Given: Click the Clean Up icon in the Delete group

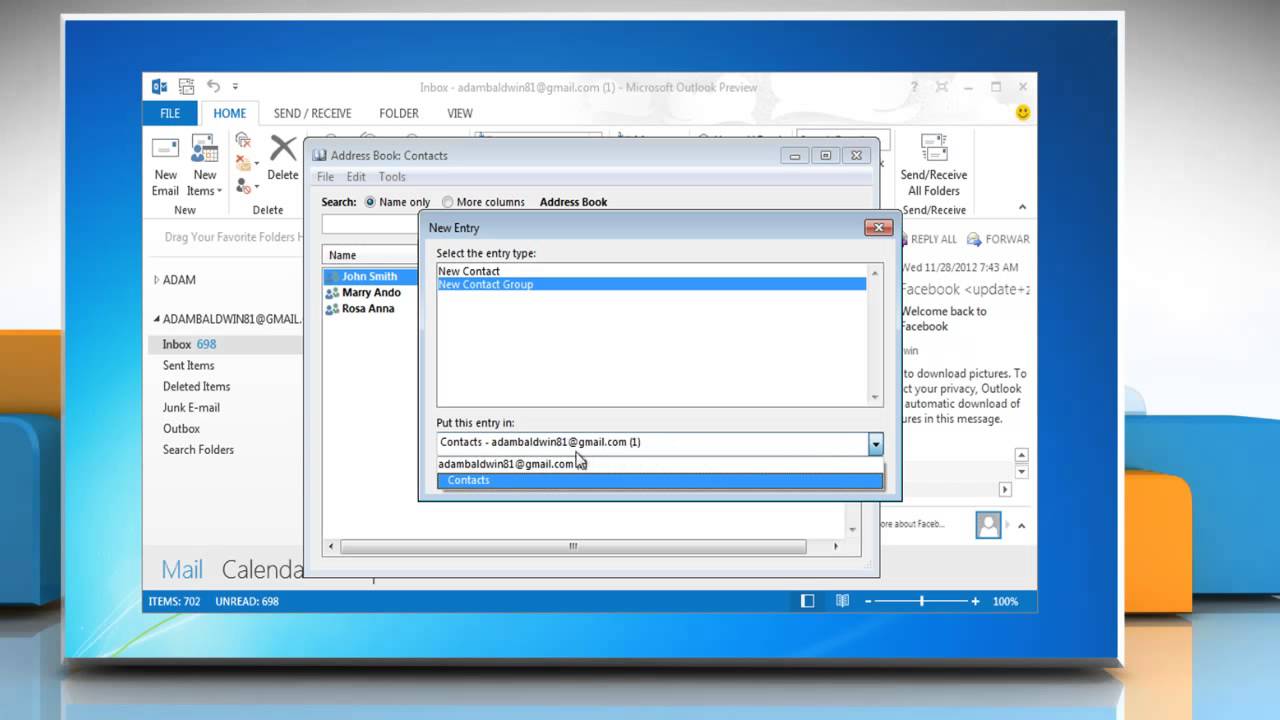Looking at the screenshot, I should (x=242, y=163).
